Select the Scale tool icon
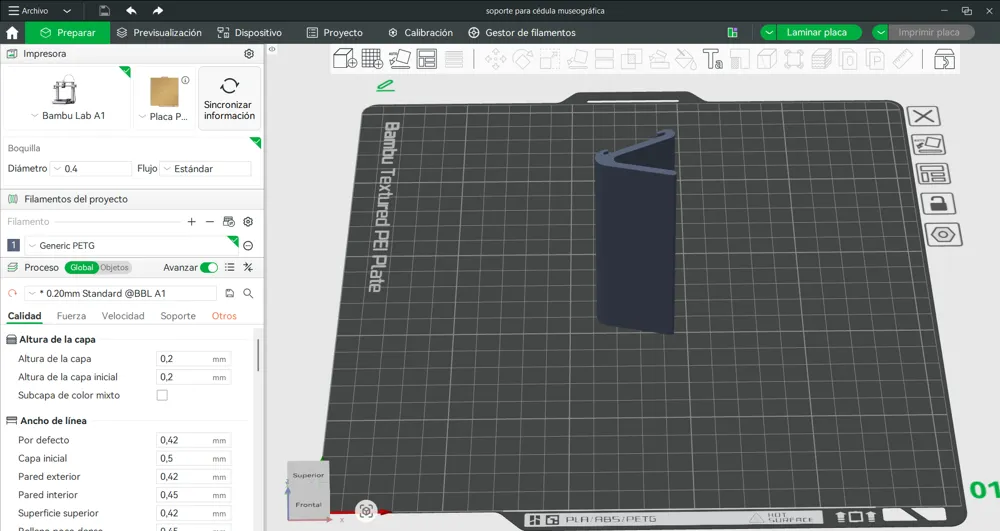Image resolution: width=1000 pixels, height=531 pixels. [549, 59]
